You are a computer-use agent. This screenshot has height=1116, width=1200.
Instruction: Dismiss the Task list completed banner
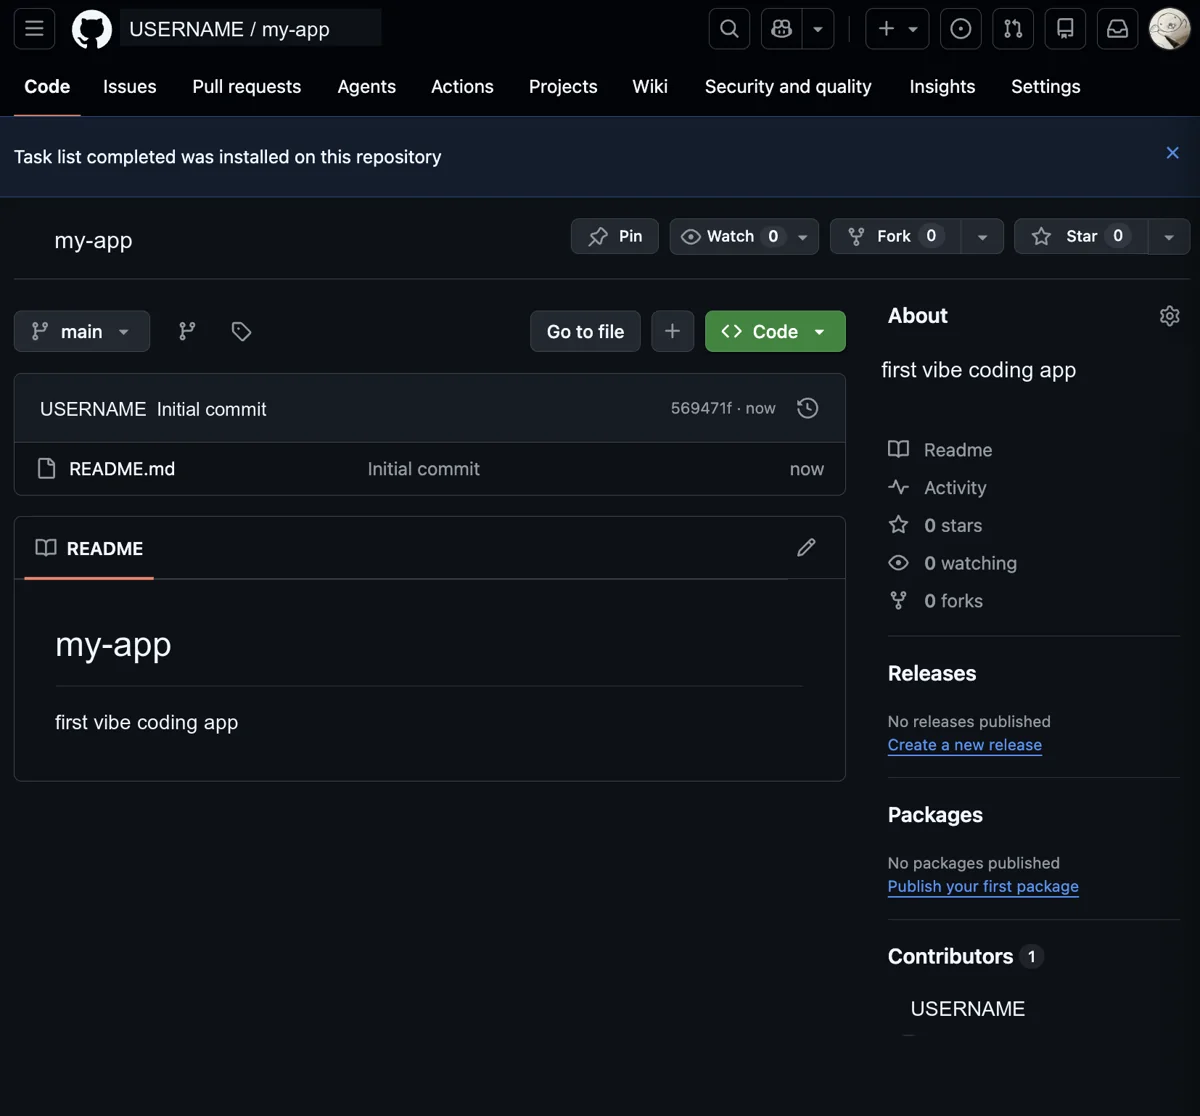(x=1172, y=153)
